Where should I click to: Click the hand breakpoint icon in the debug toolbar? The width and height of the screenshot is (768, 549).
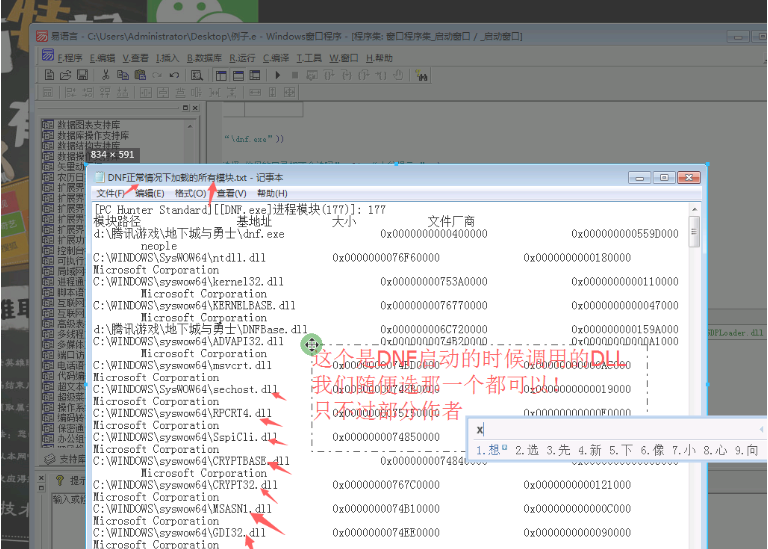[x=398, y=75]
